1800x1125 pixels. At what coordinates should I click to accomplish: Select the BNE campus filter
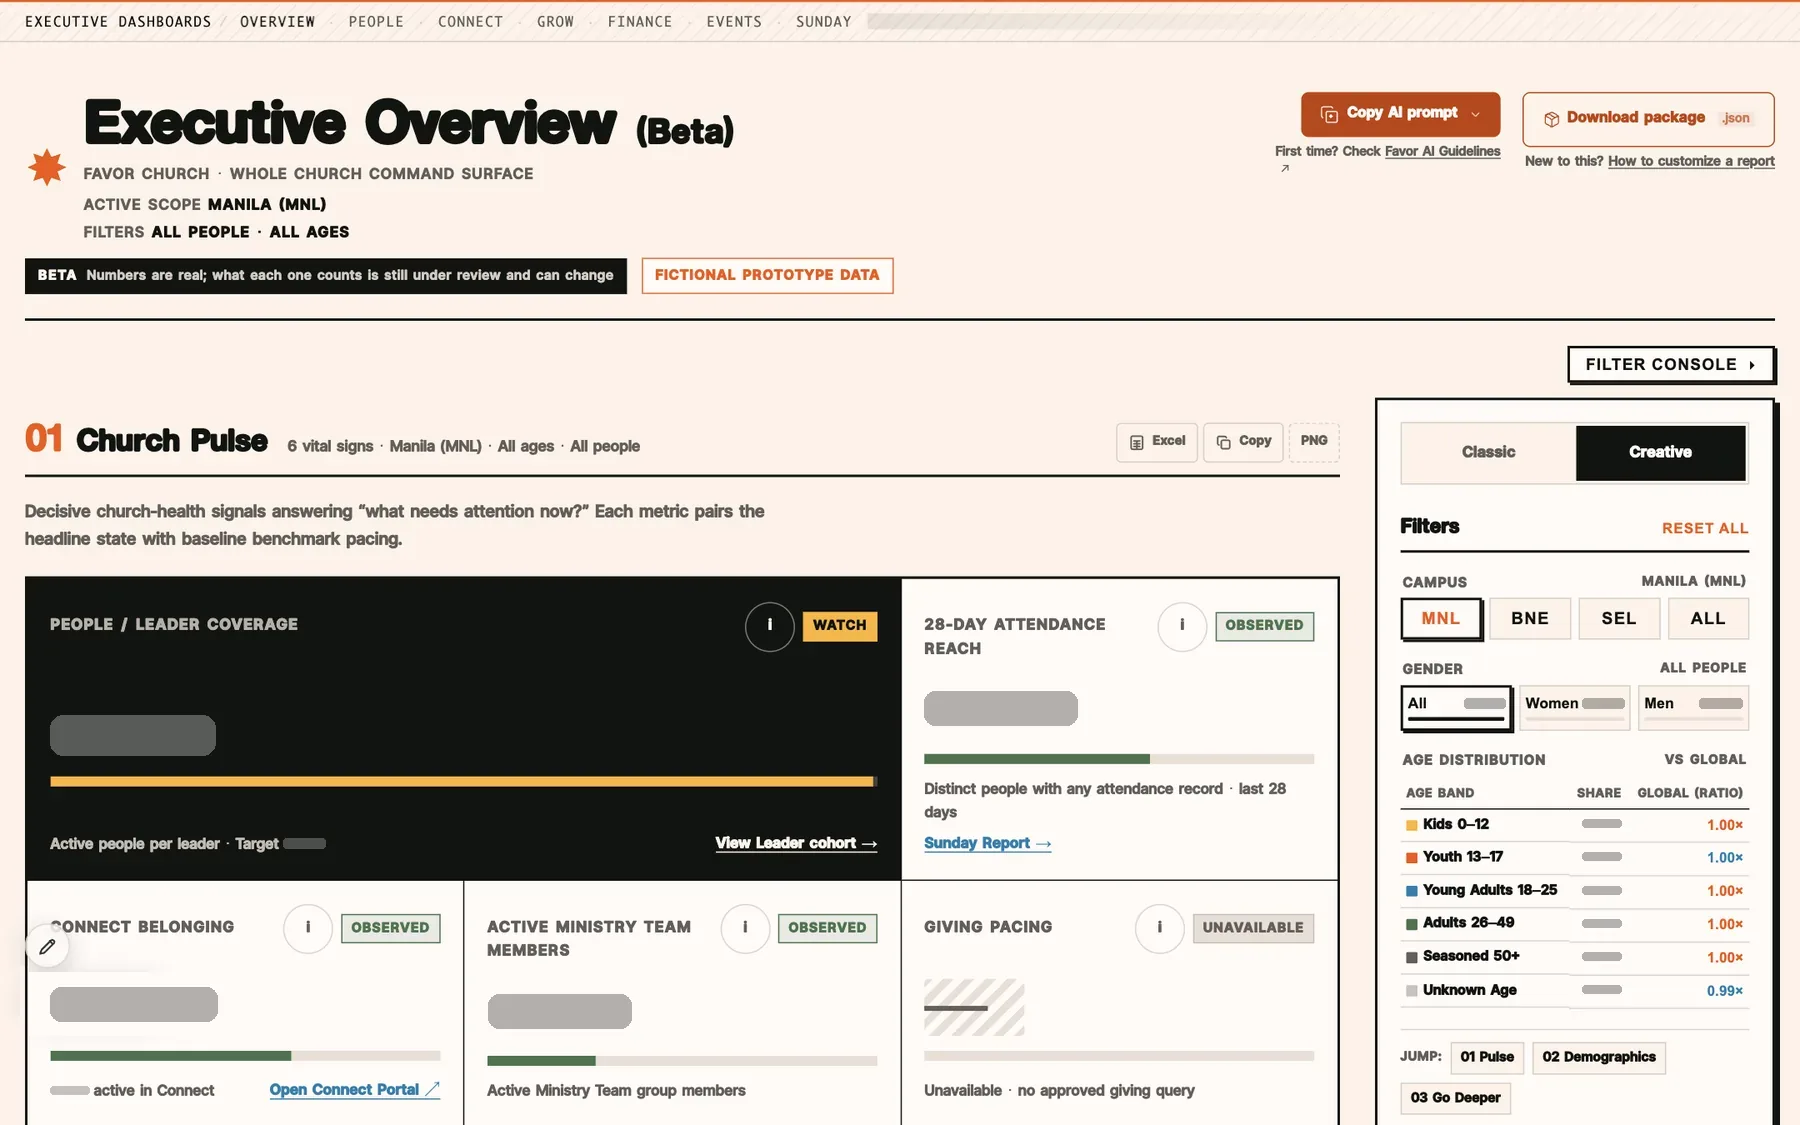coord(1530,619)
